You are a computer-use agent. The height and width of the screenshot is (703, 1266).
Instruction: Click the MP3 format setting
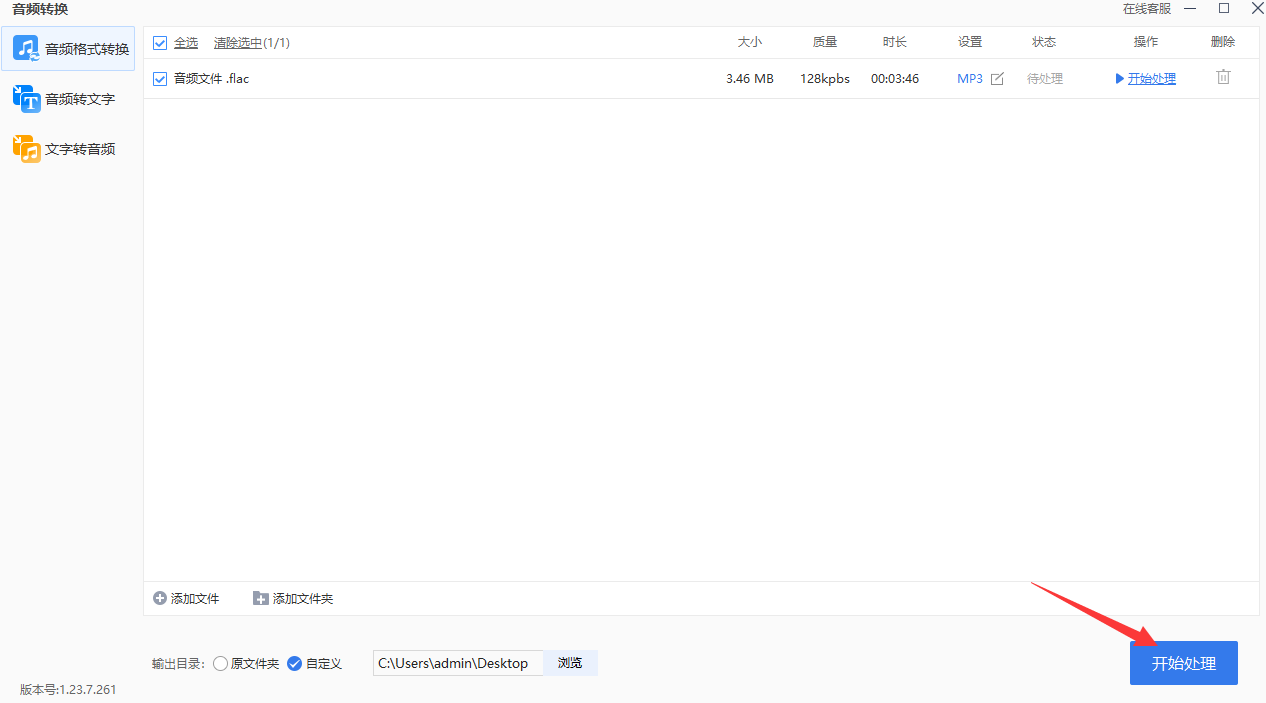(x=970, y=79)
